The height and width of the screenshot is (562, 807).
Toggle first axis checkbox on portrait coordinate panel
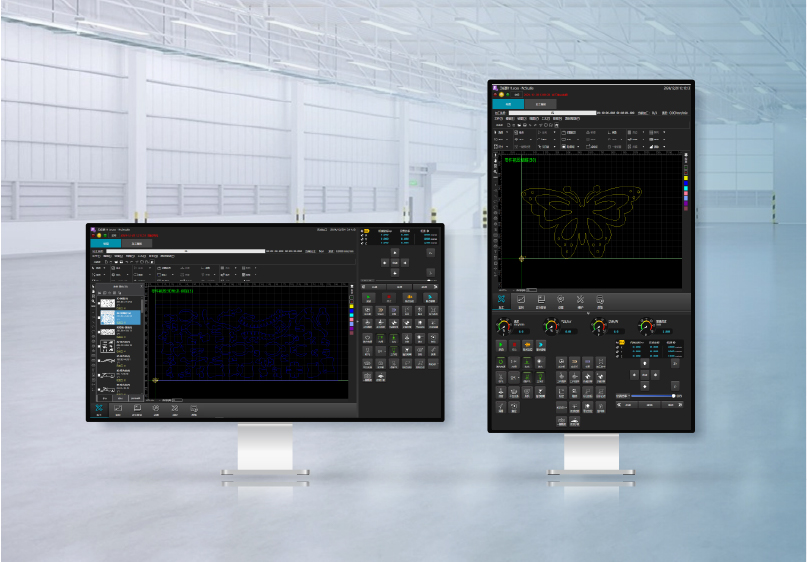[x=618, y=348]
